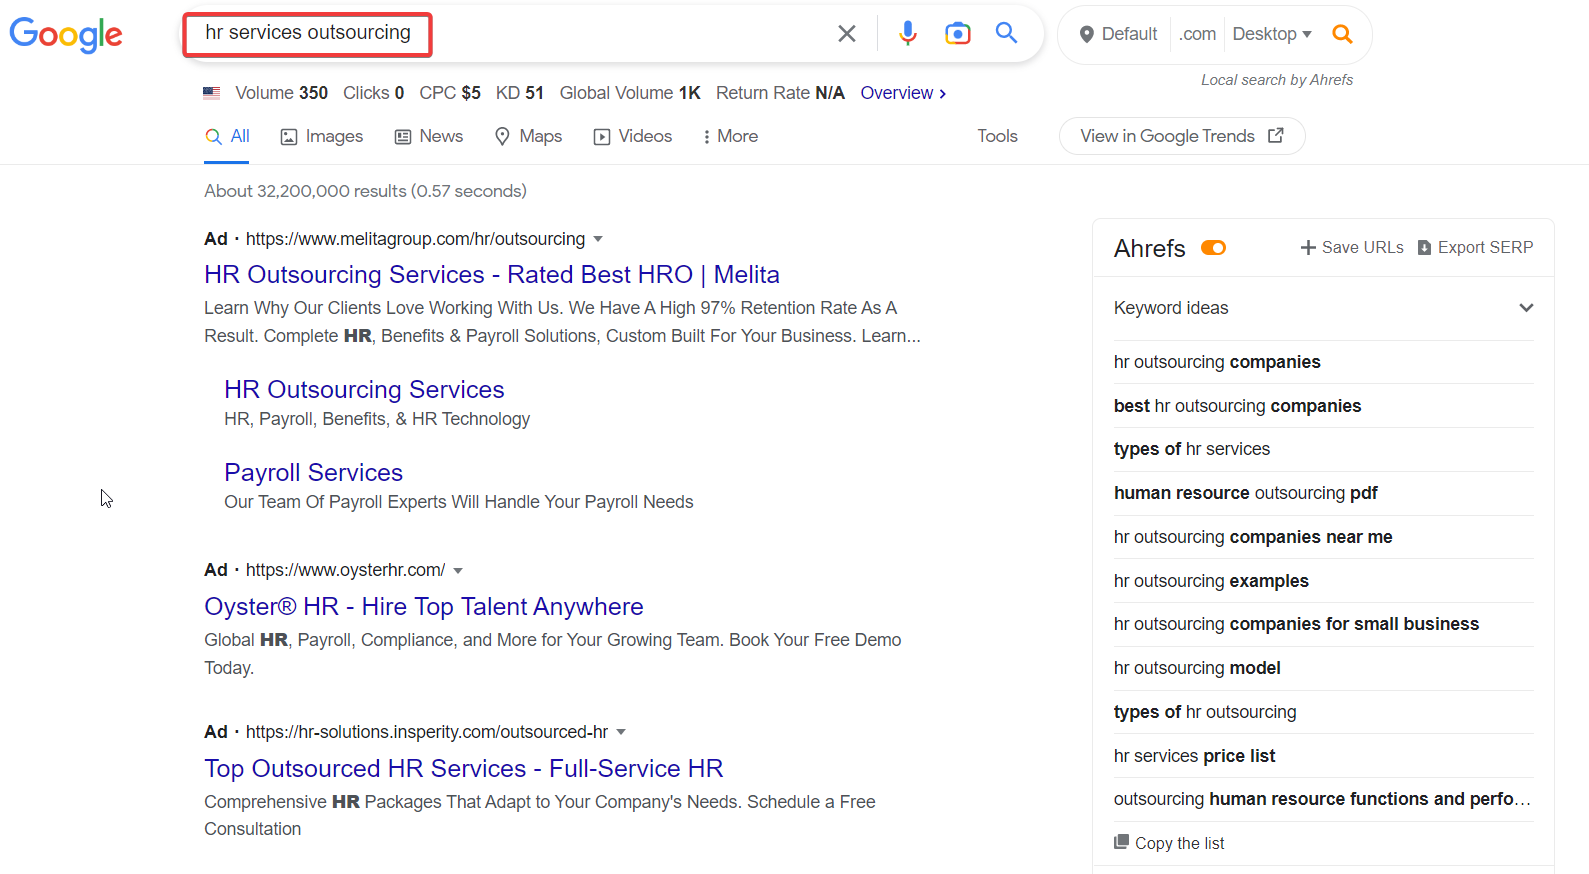This screenshot has height=874, width=1589.
Task: Open the Ahrefs Overview link
Action: (903, 93)
